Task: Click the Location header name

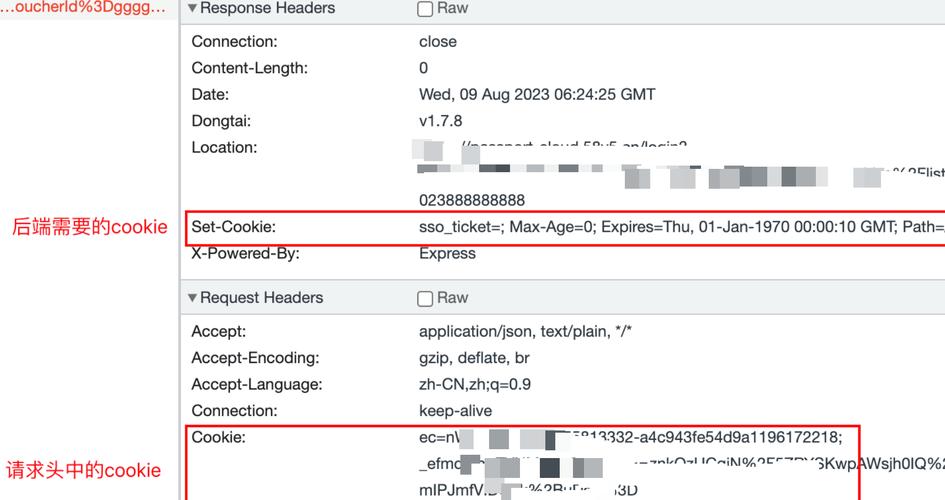Action: 224,147
